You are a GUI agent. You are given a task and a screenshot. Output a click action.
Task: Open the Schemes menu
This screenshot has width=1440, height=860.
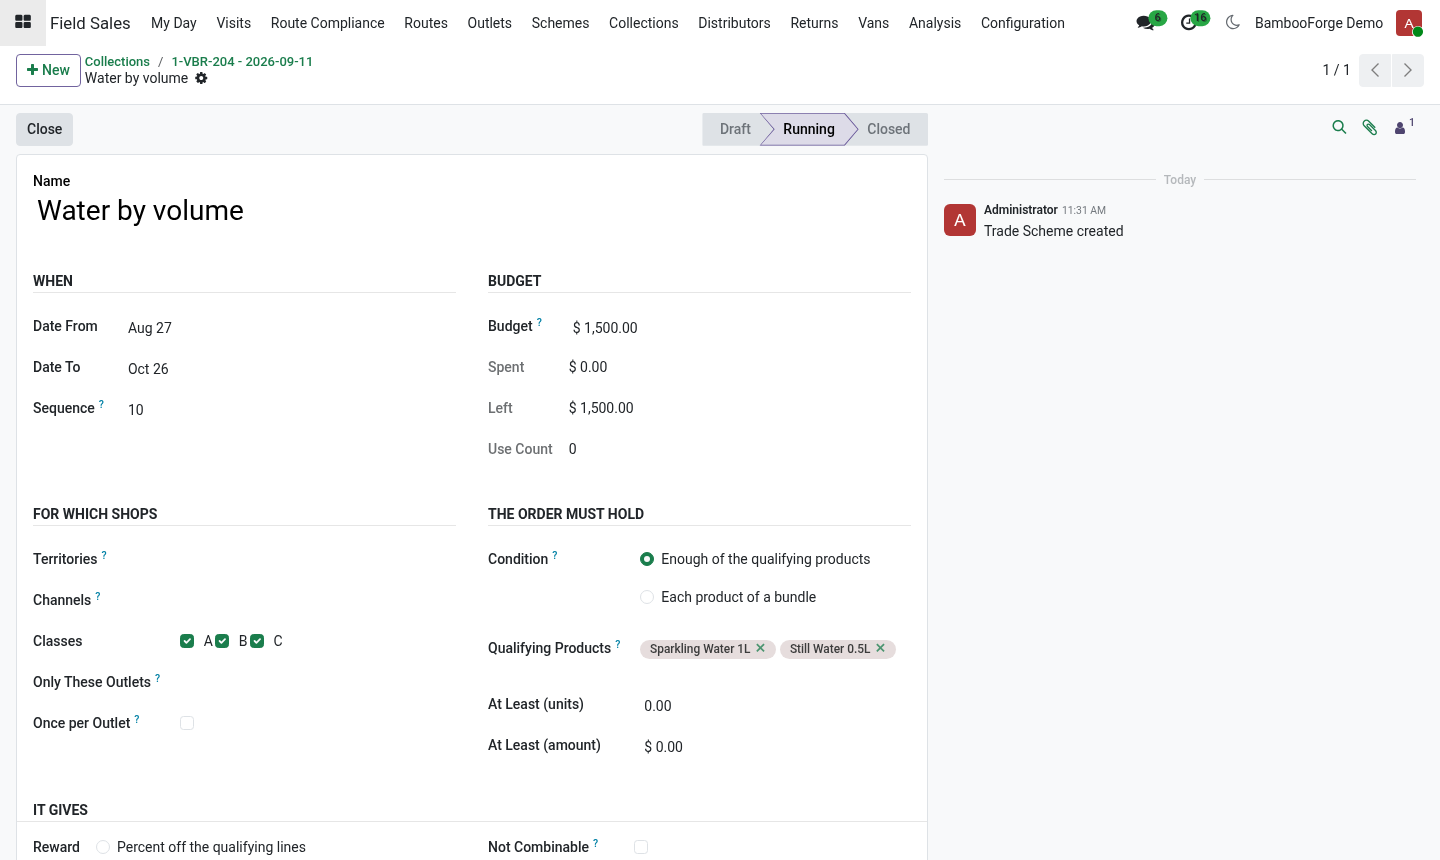coord(560,22)
